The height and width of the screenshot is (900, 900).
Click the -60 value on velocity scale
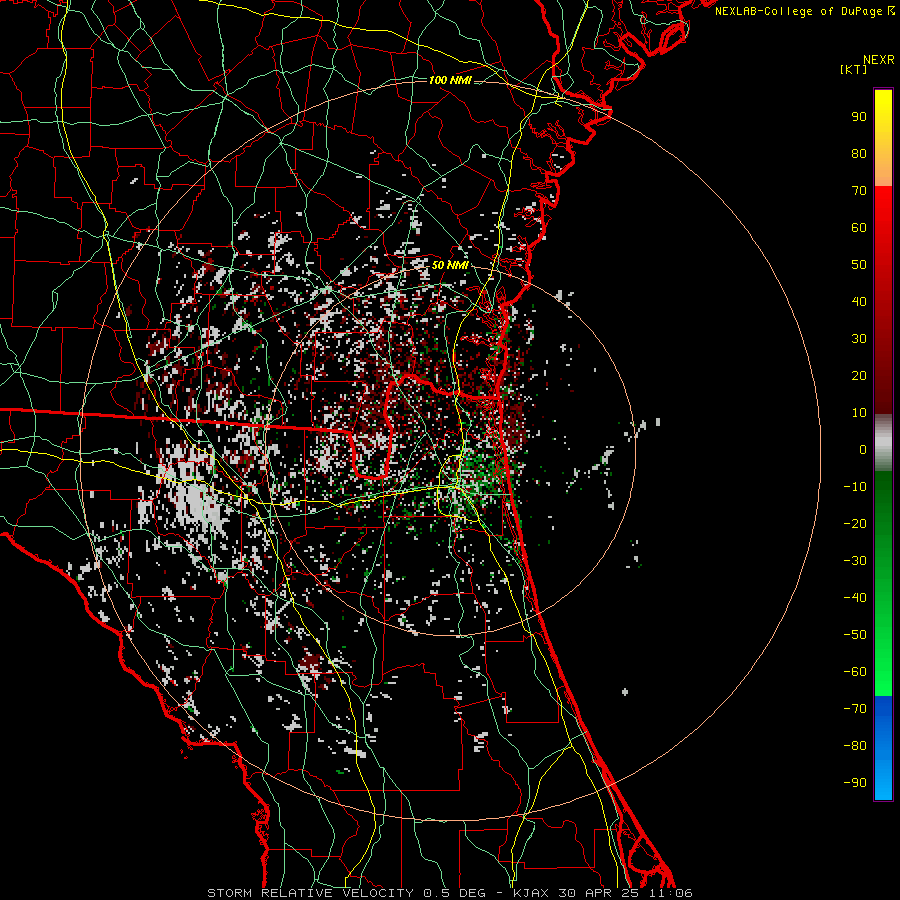855,672
